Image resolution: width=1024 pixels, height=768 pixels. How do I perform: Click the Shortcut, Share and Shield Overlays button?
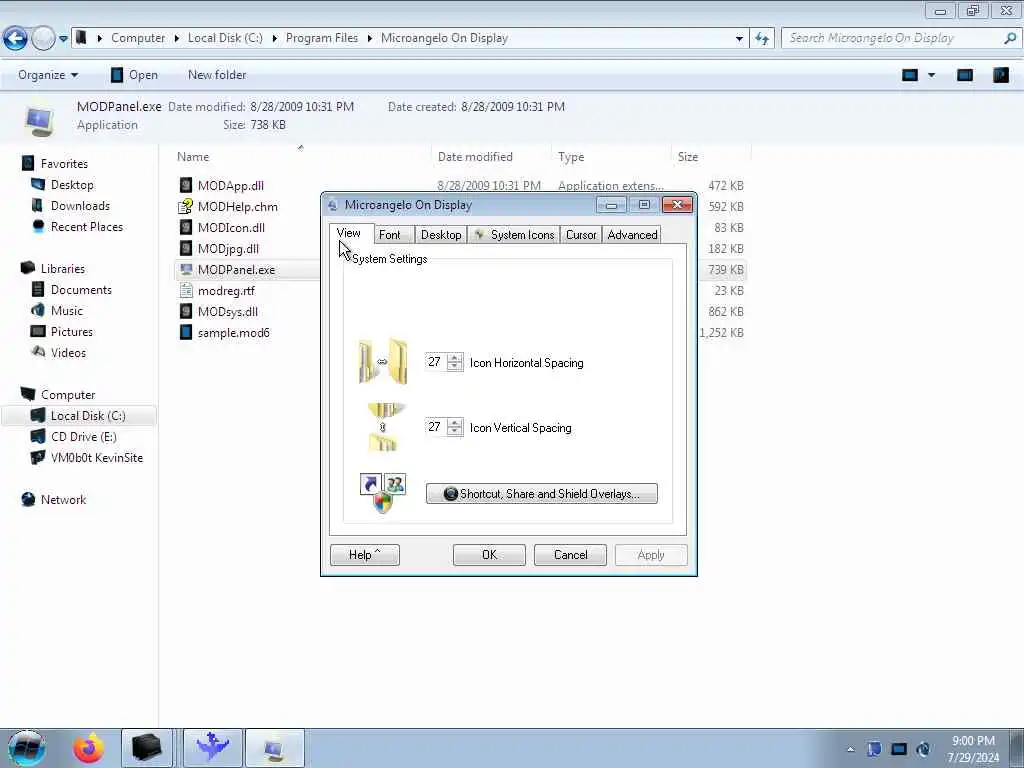(541, 494)
